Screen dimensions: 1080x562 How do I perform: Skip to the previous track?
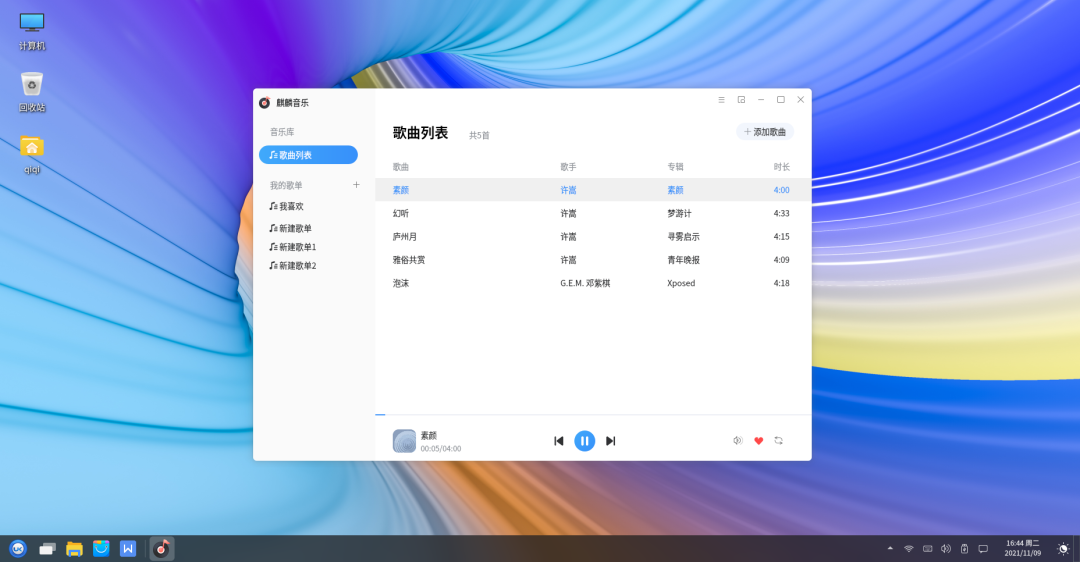point(559,441)
